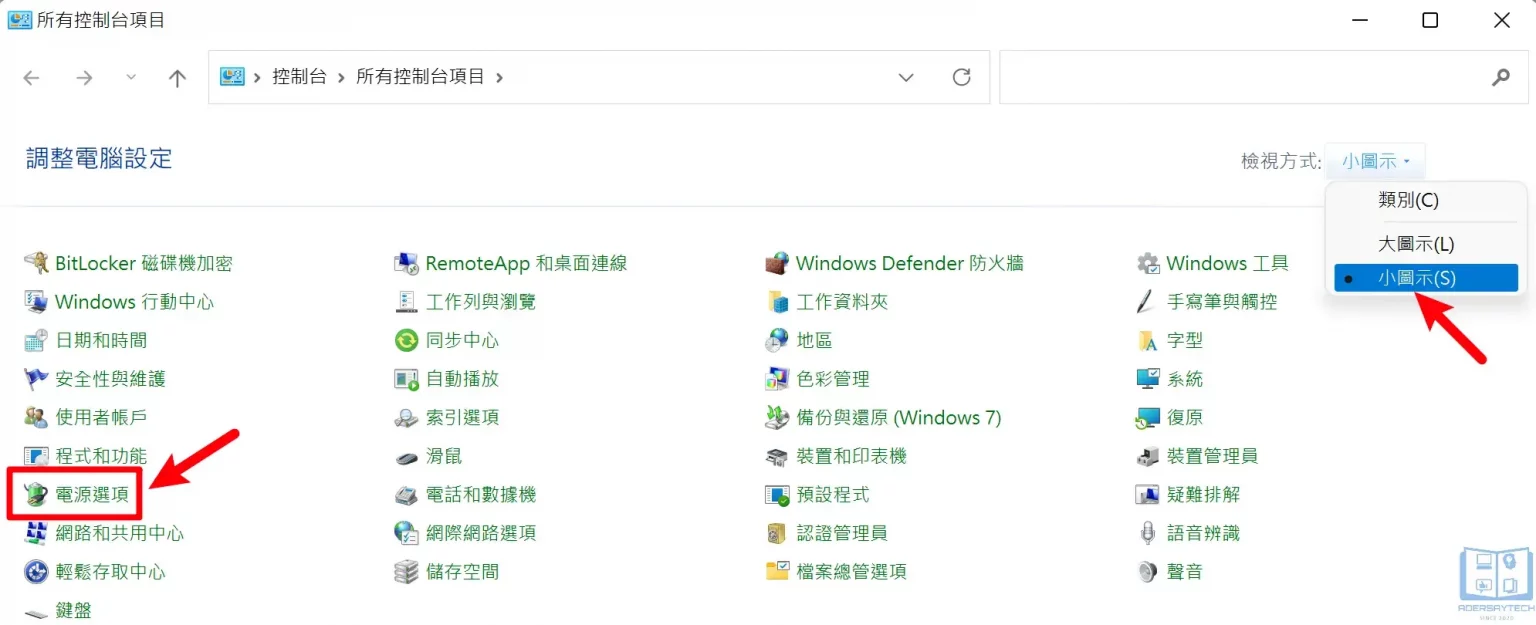Click the 裝置管理員 icon
The width and height of the screenshot is (1536, 625).
(x=1148, y=456)
